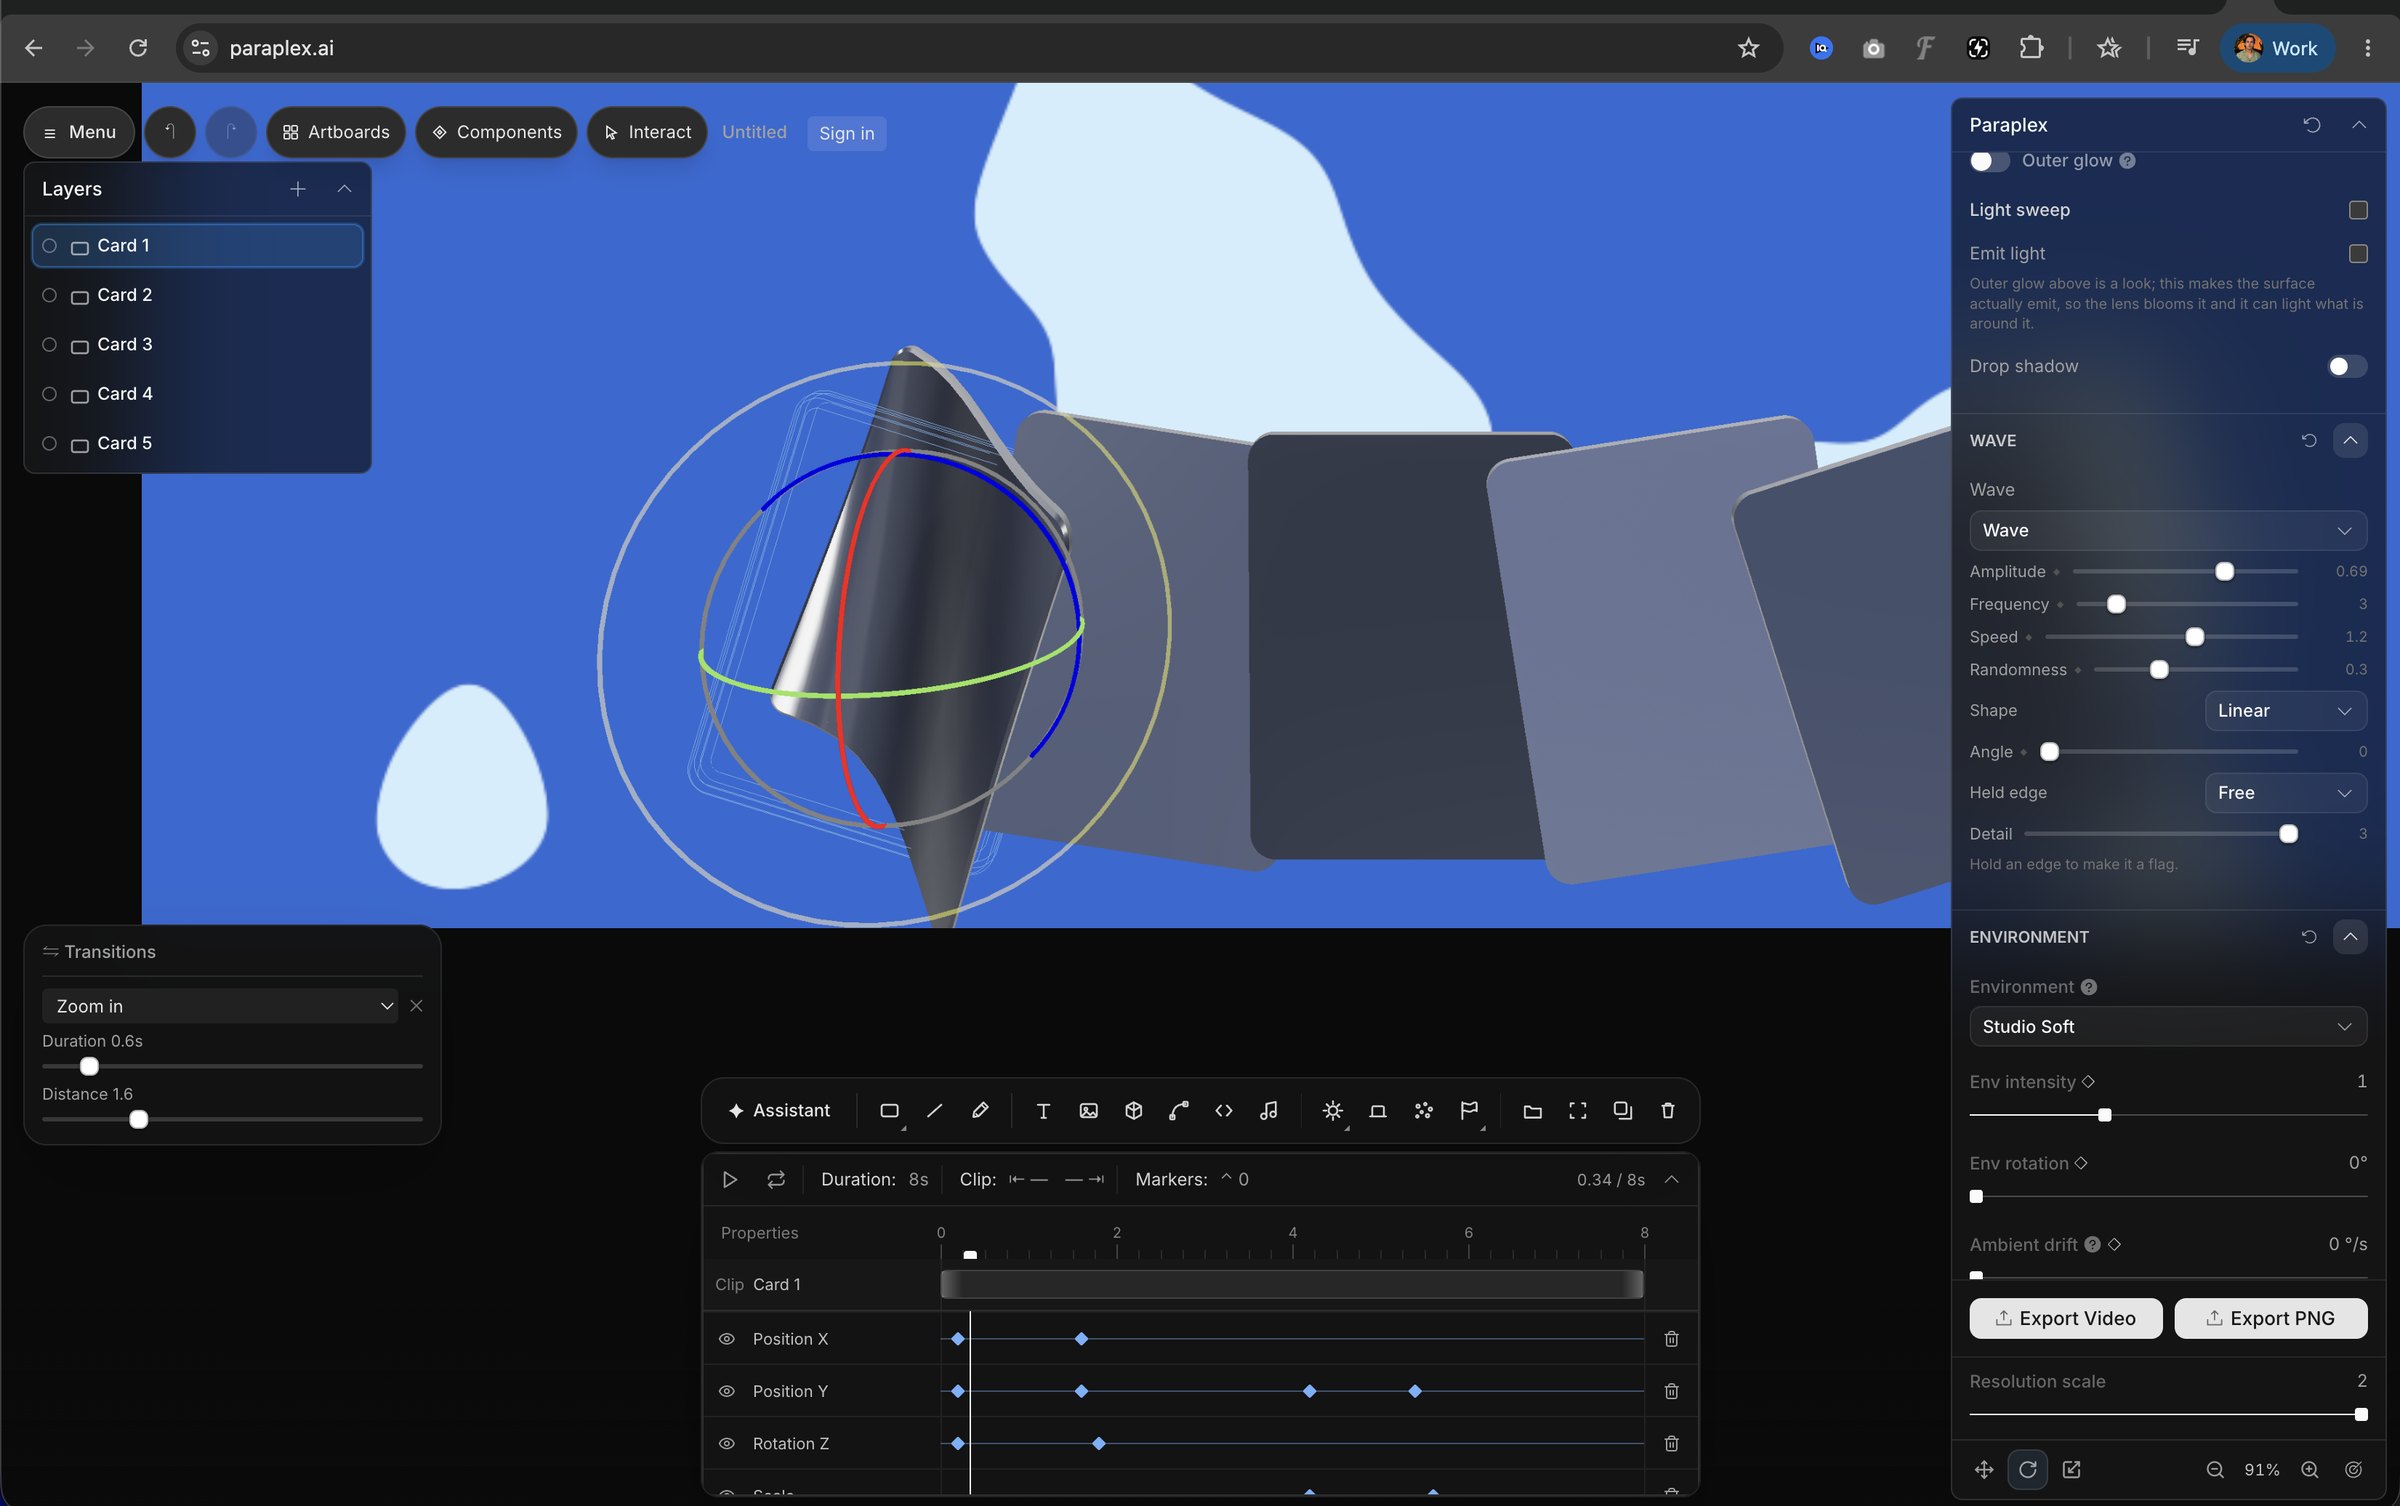The height and width of the screenshot is (1506, 2400).
Task: Open the Studio Soft environment dropdown
Action: click(2168, 1026)
